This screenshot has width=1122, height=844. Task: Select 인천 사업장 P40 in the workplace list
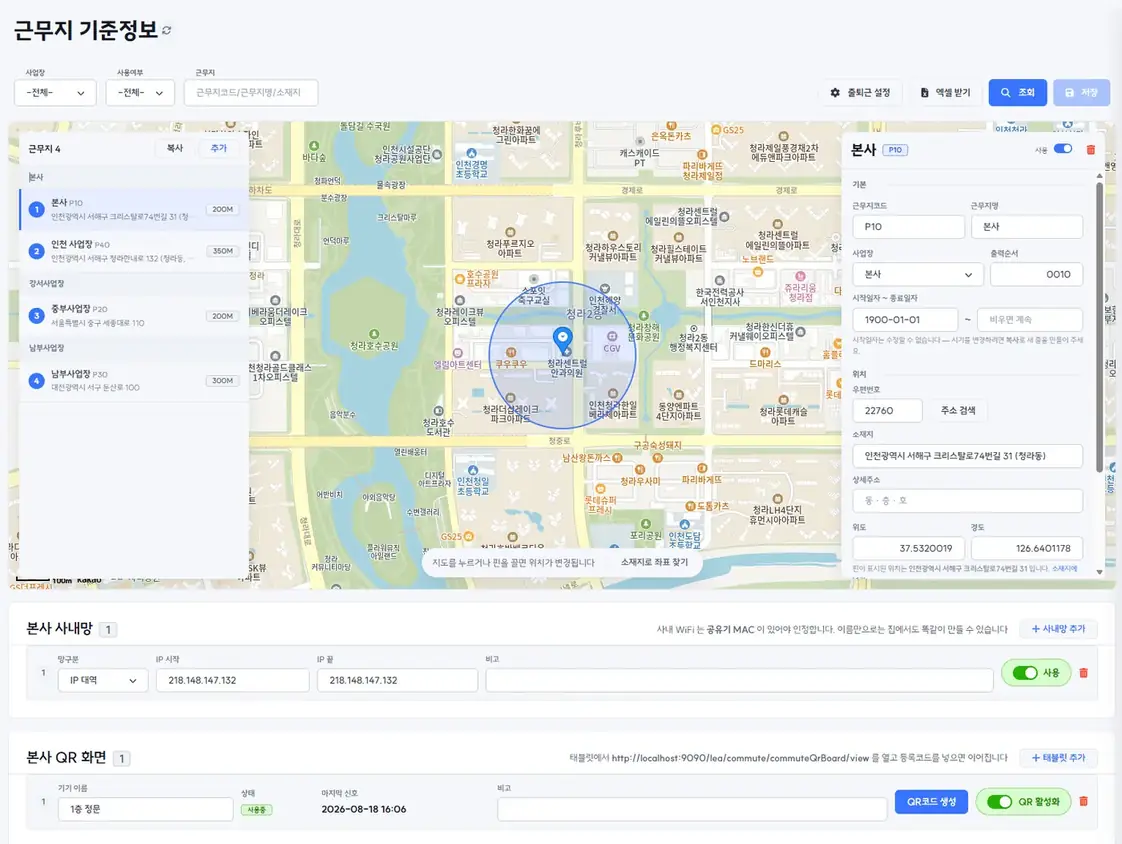(x=134, y=251)
